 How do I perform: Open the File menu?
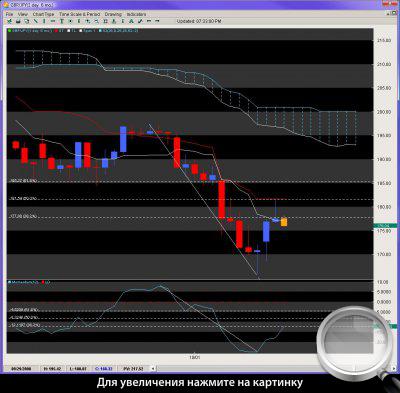[9, 14]
